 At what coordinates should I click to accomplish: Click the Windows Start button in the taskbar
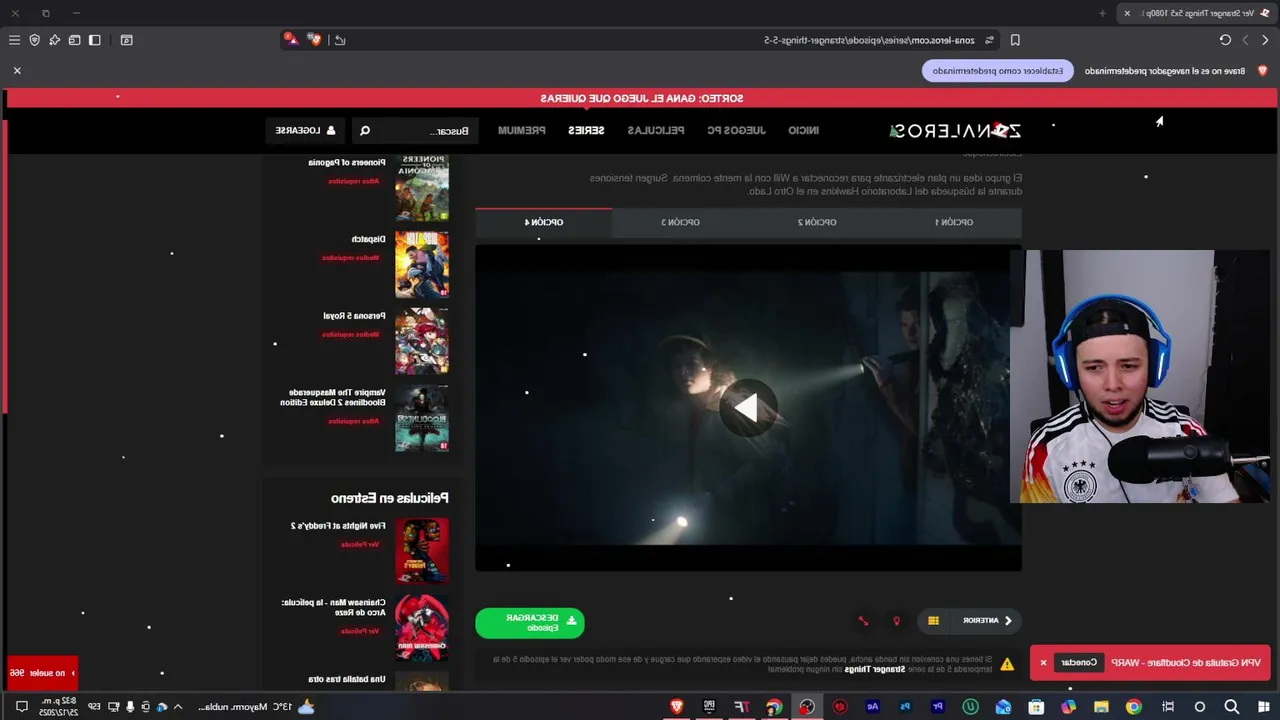tap(1264, 707)
